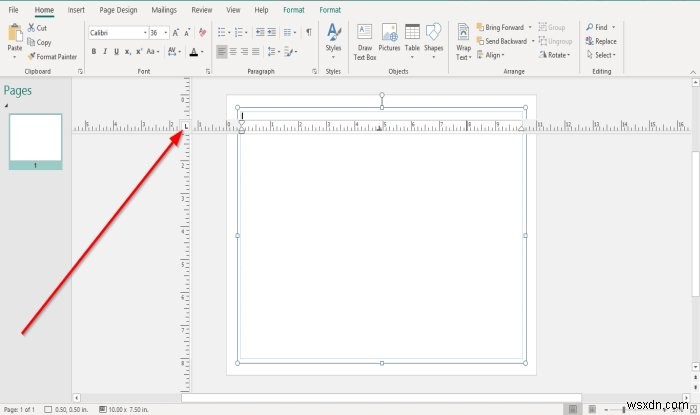Viewport: 700px width, 415px height.
Task: Expand the Shapes dropdown
Action: click(433, 57)
